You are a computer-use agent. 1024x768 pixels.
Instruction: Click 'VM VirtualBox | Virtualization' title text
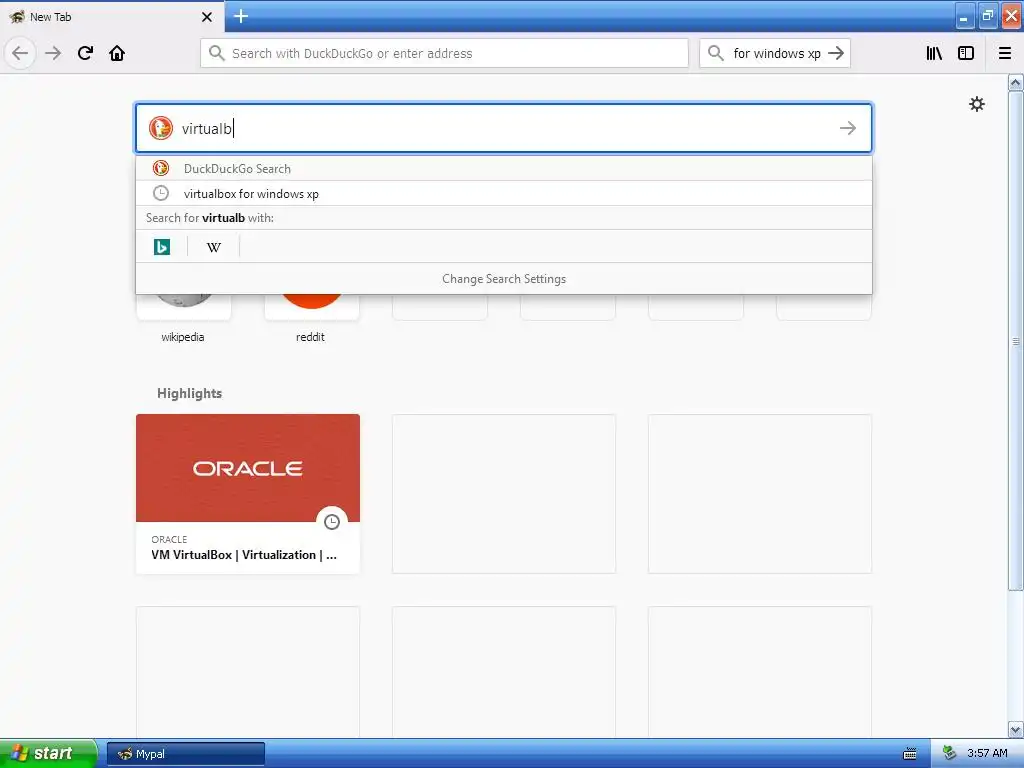click(x=244, y=555)
